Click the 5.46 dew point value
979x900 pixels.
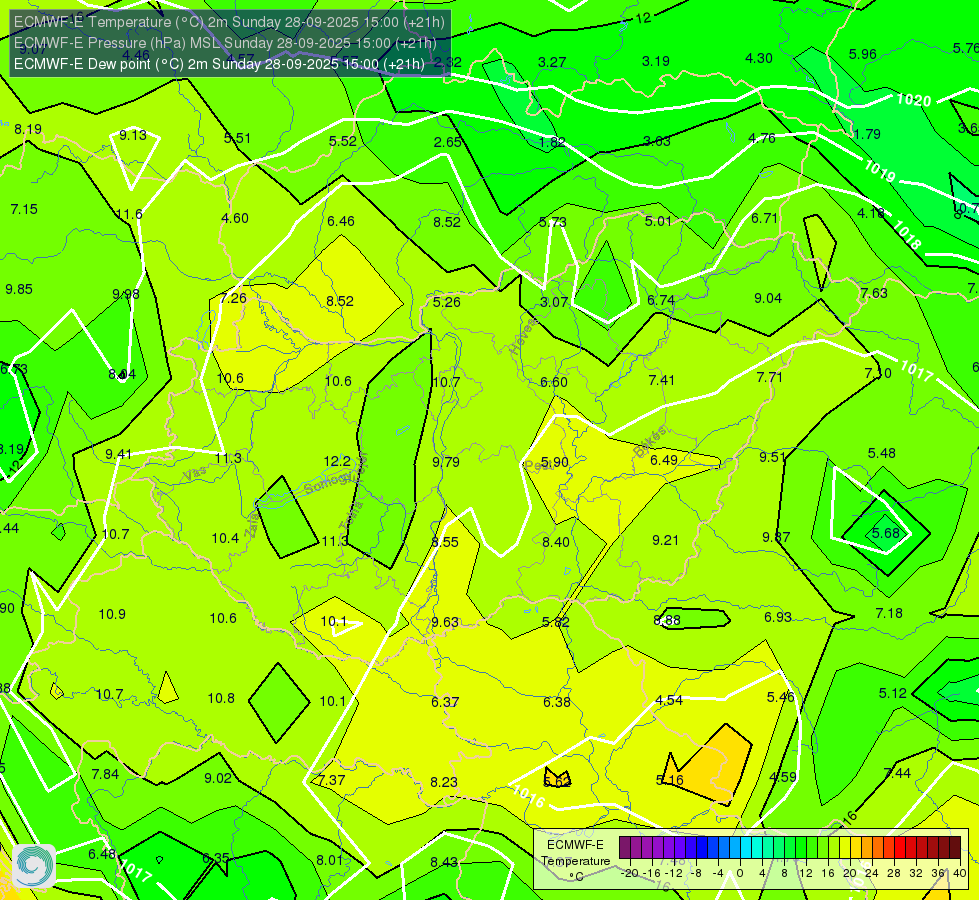(780, 696)
